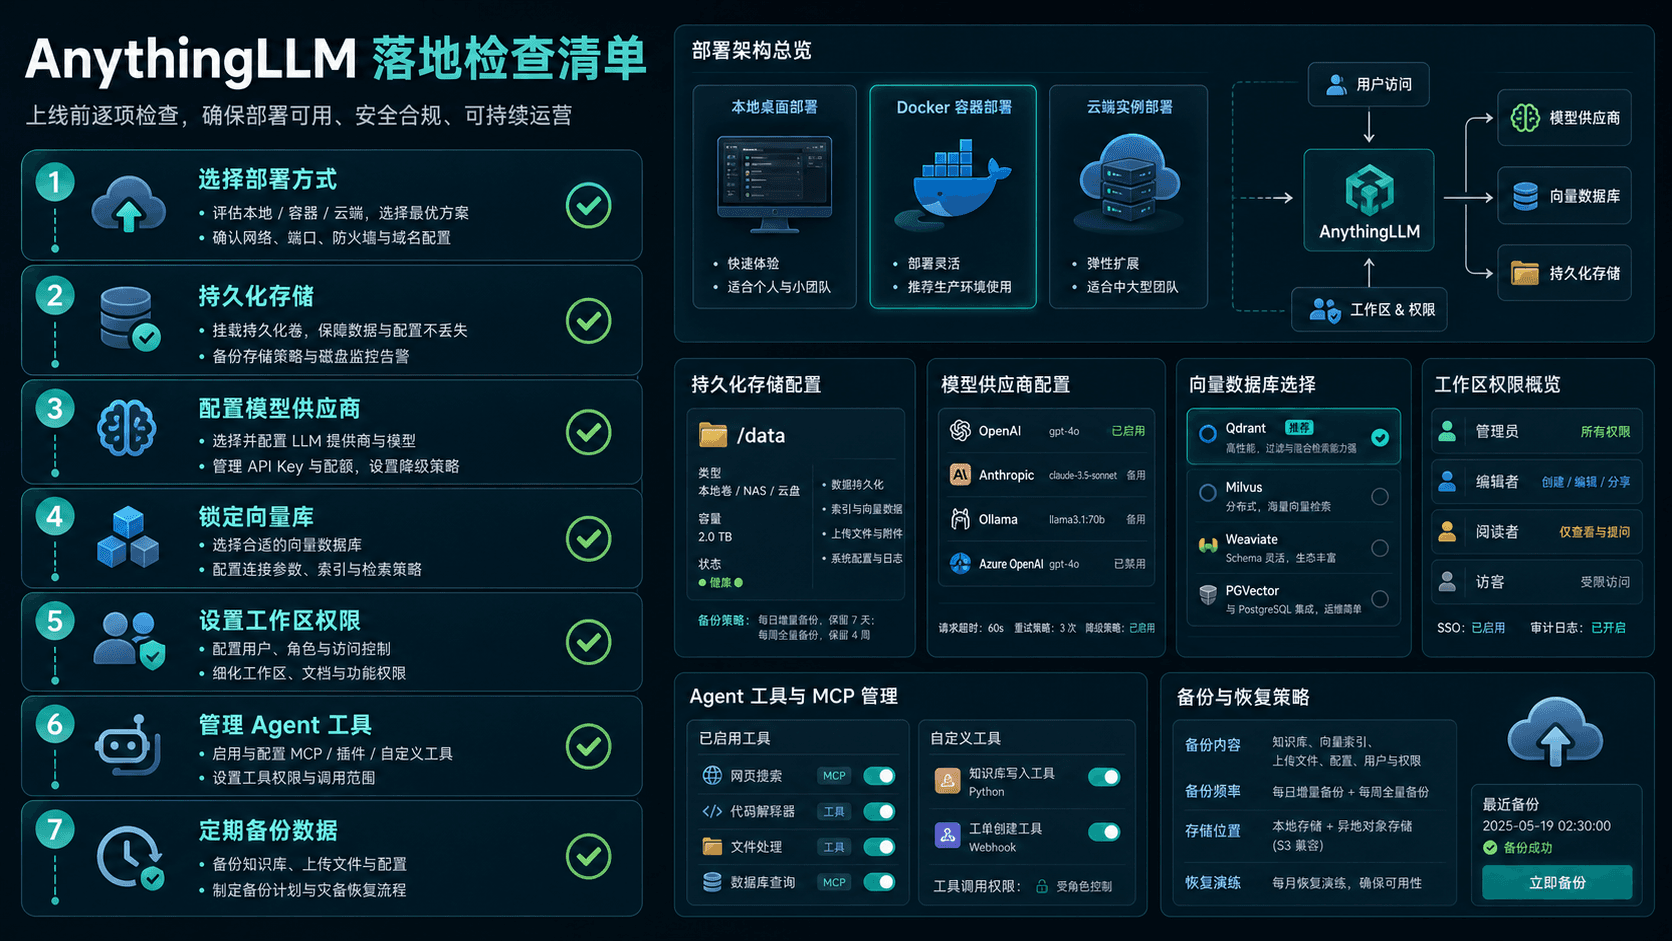Click the folder icon in 持久化存储 node

1525,273
